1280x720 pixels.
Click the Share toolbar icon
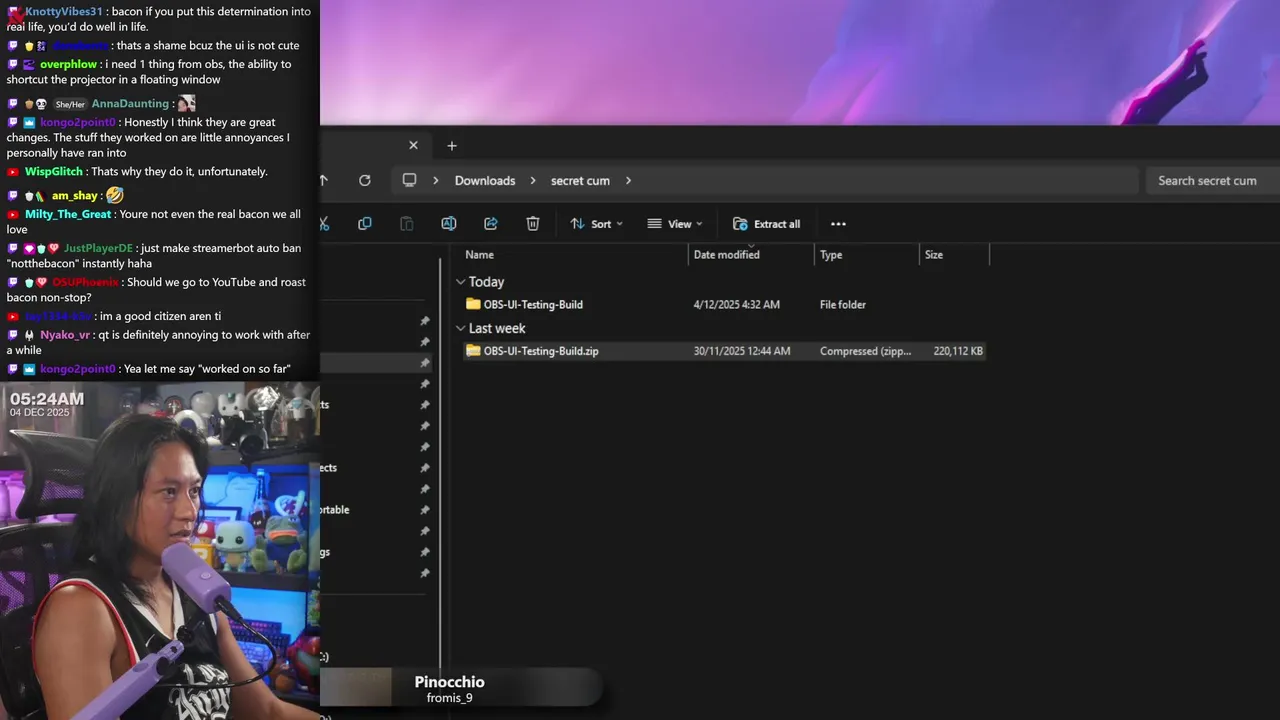click(491, 224)
